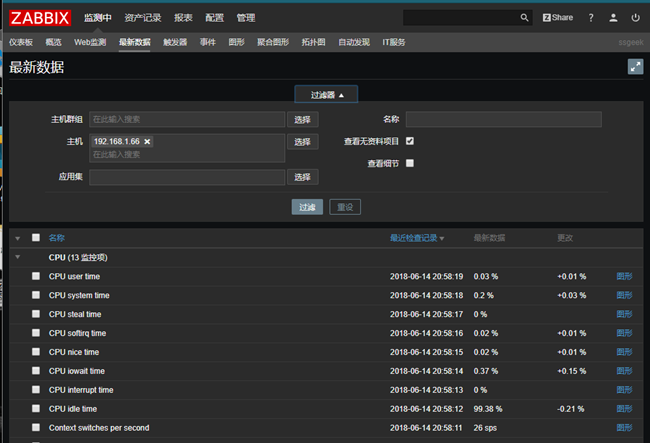
Task: Open 图形 link for CPU steal time
Action: pos(624,314)
